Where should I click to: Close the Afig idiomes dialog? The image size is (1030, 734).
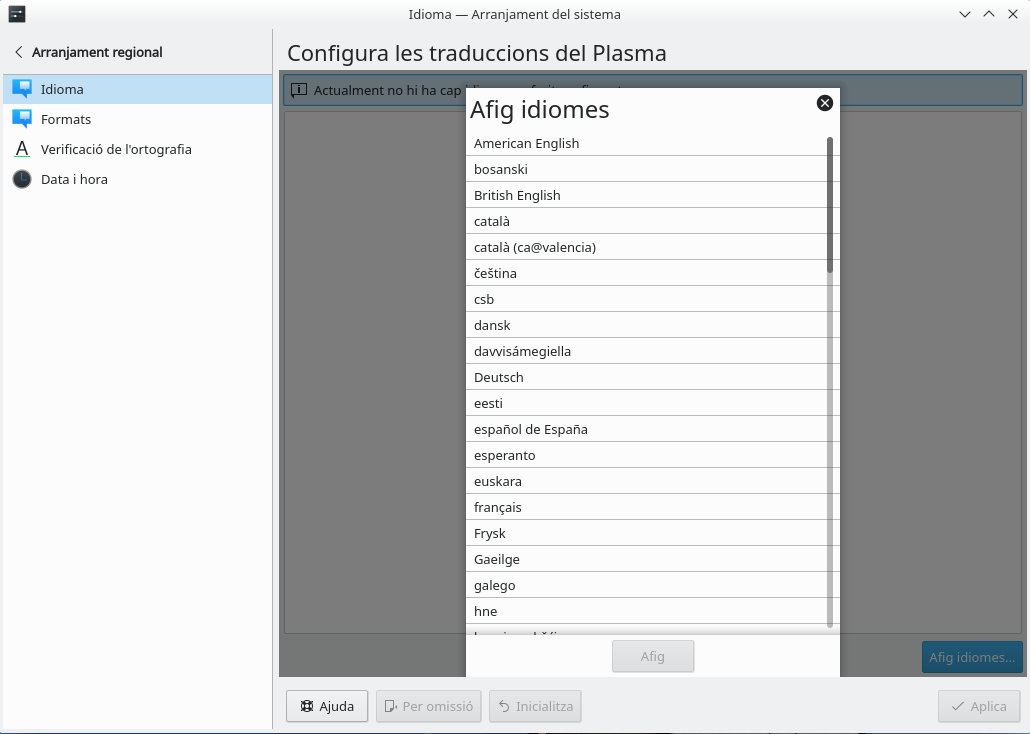pos(825,102)
